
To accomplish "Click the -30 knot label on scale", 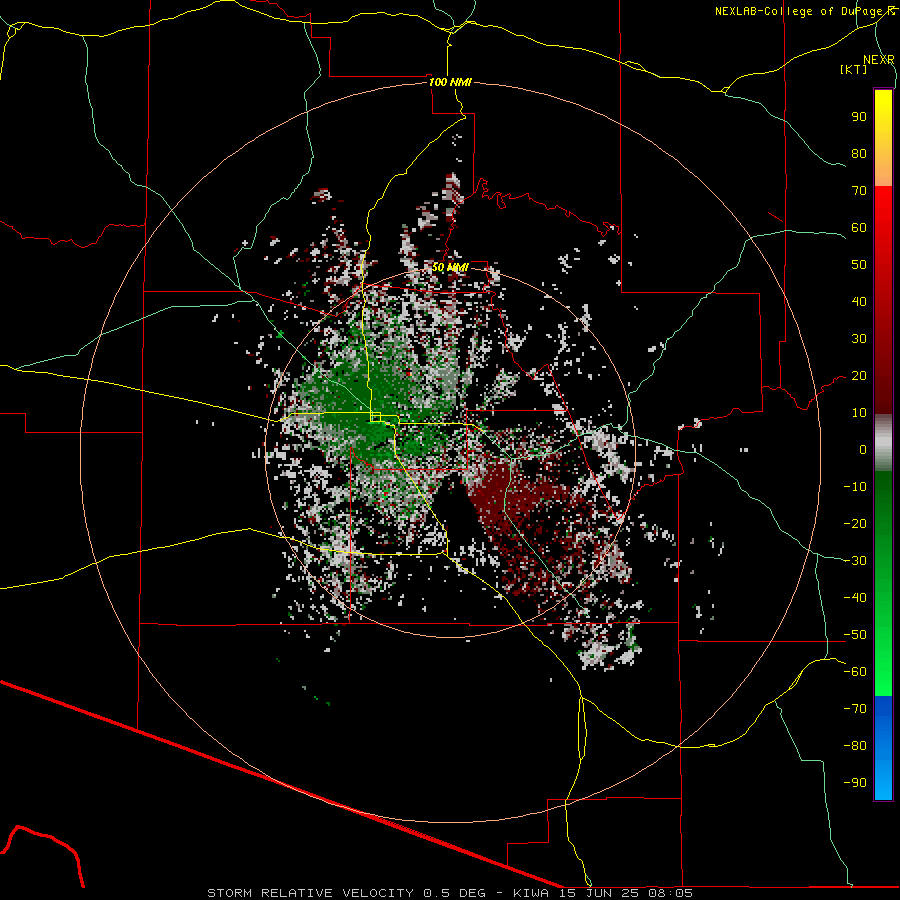I will [x=855, y=561].
